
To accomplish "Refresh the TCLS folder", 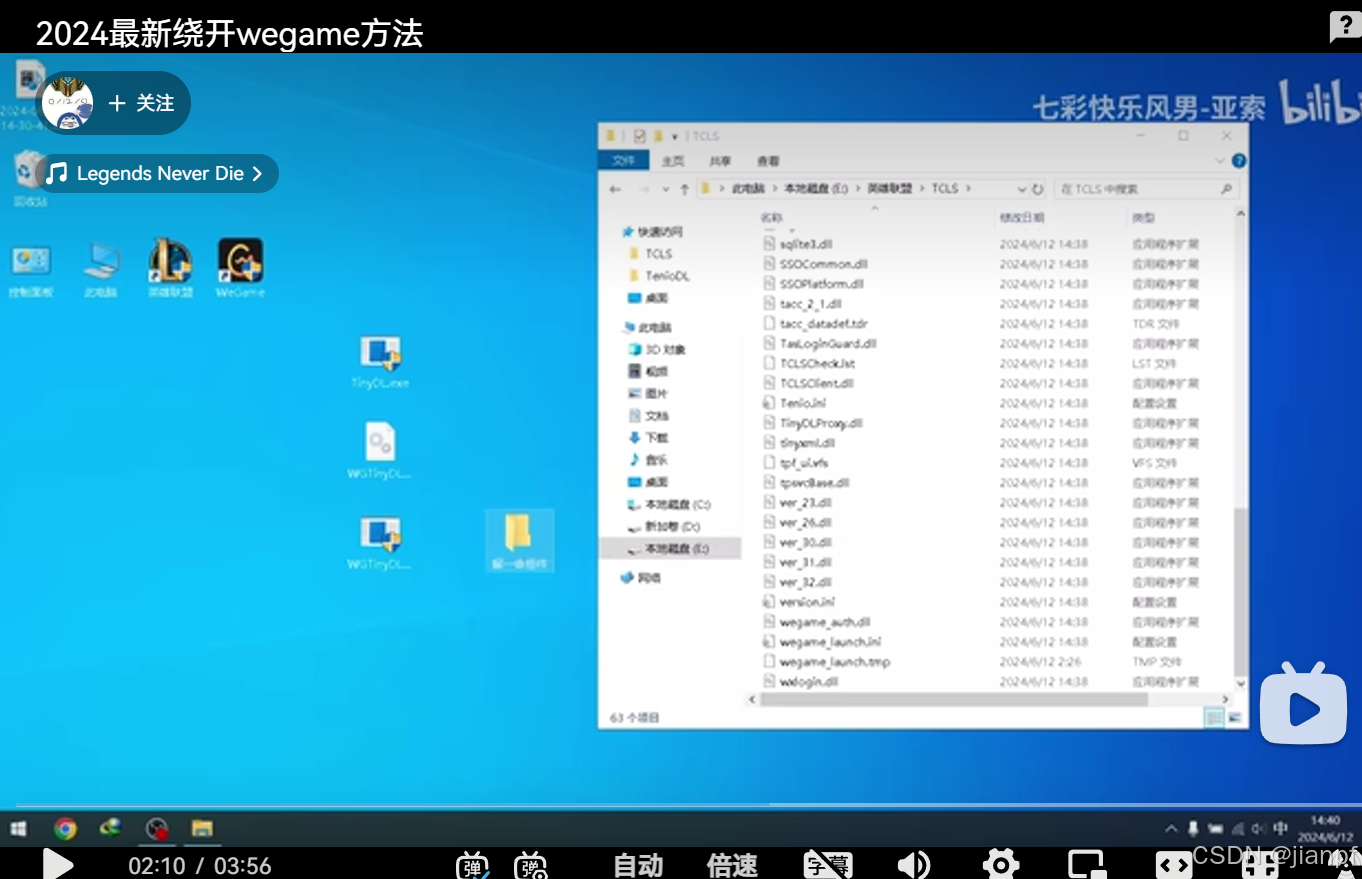I will point(1038,189).
